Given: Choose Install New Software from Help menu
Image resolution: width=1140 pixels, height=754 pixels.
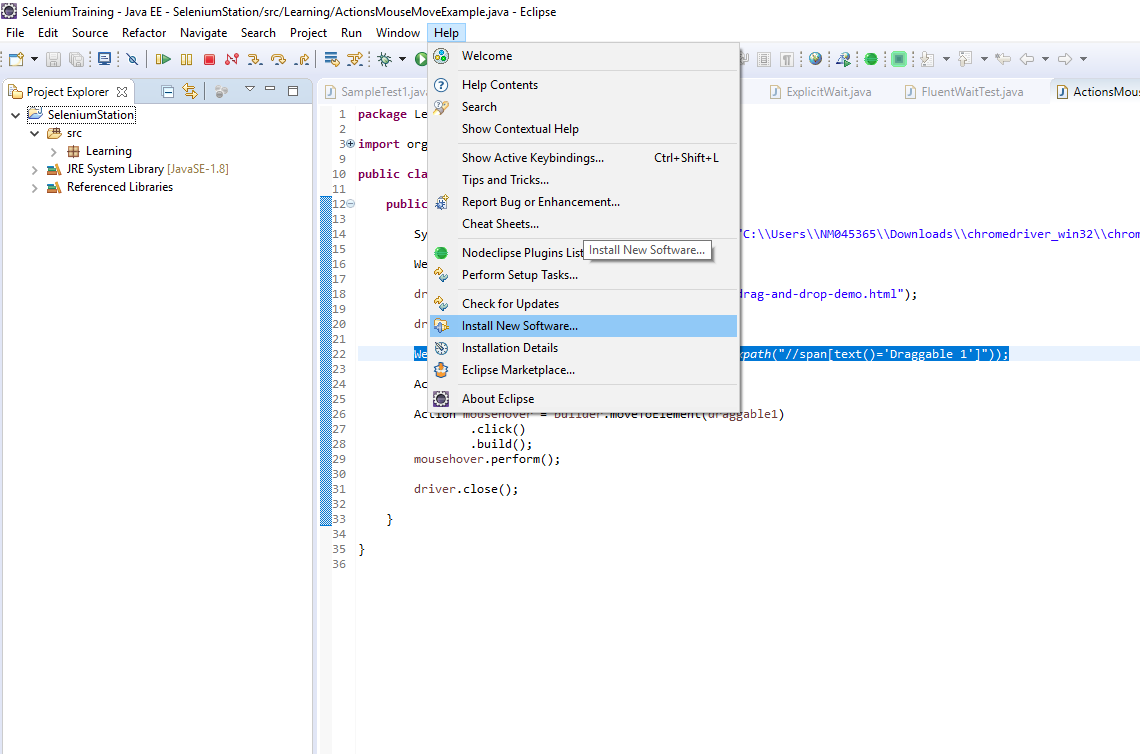Looking at the screenshot, I should coord(584,326).
